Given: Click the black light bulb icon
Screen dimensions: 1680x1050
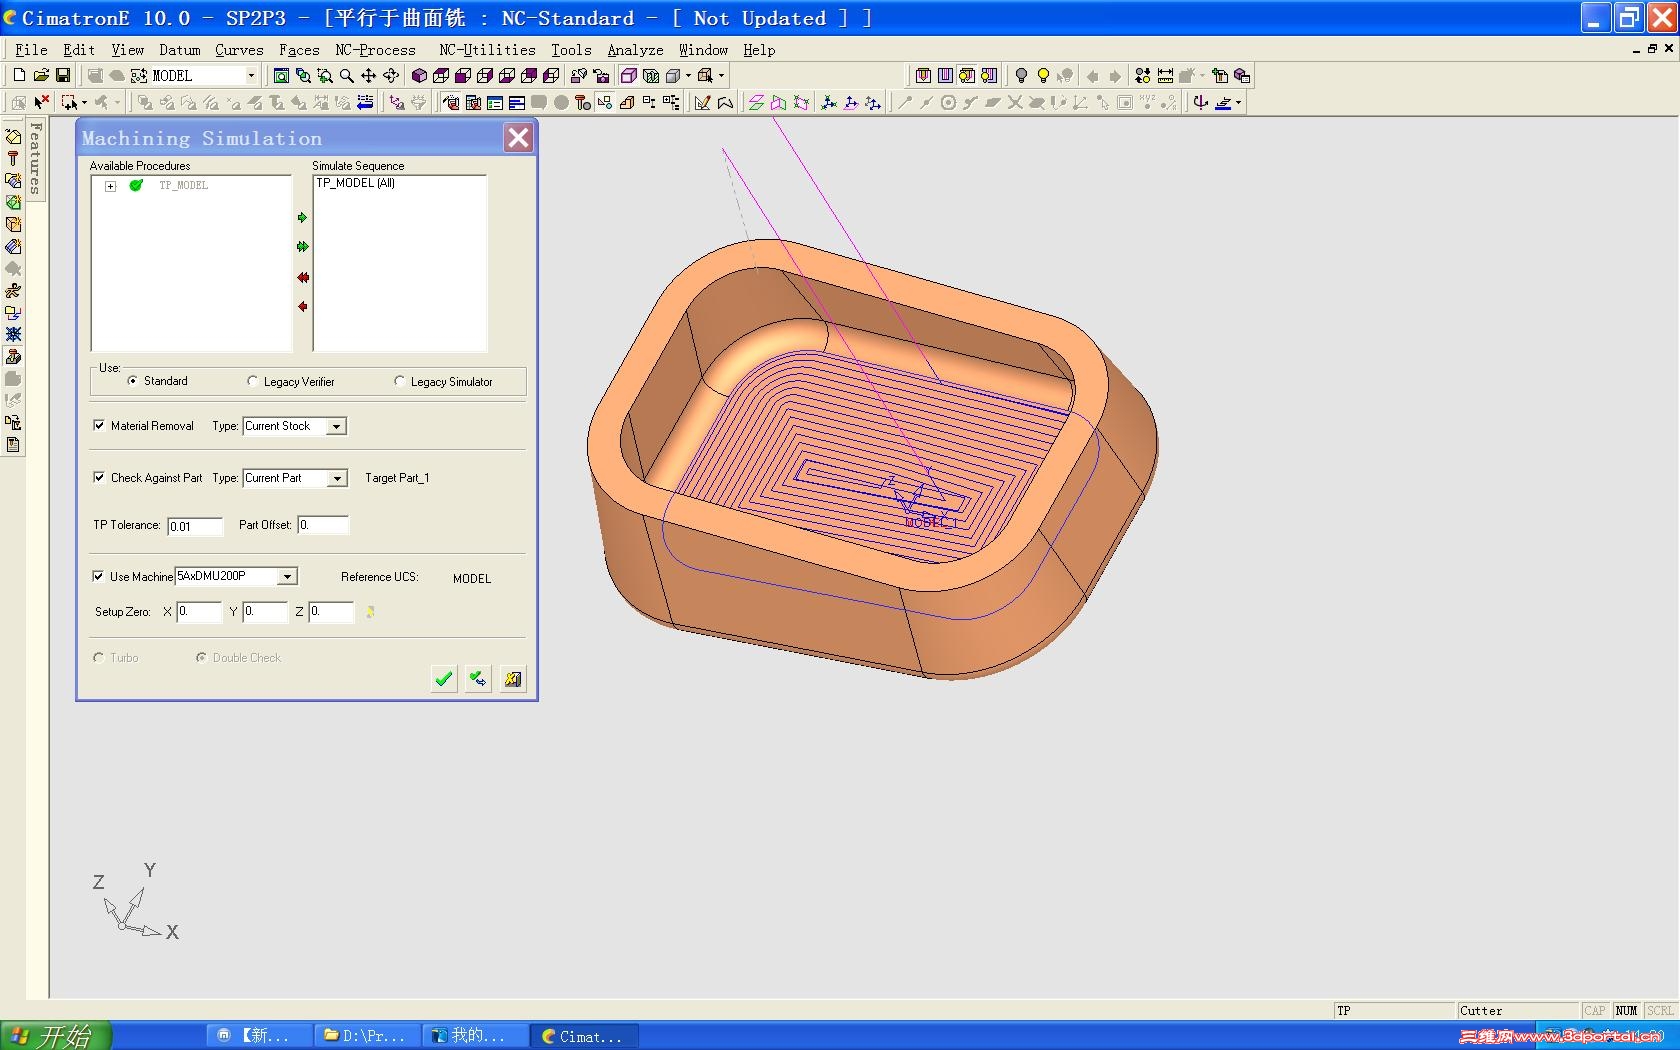Looking at the screenshot, I should (1021, 75).
